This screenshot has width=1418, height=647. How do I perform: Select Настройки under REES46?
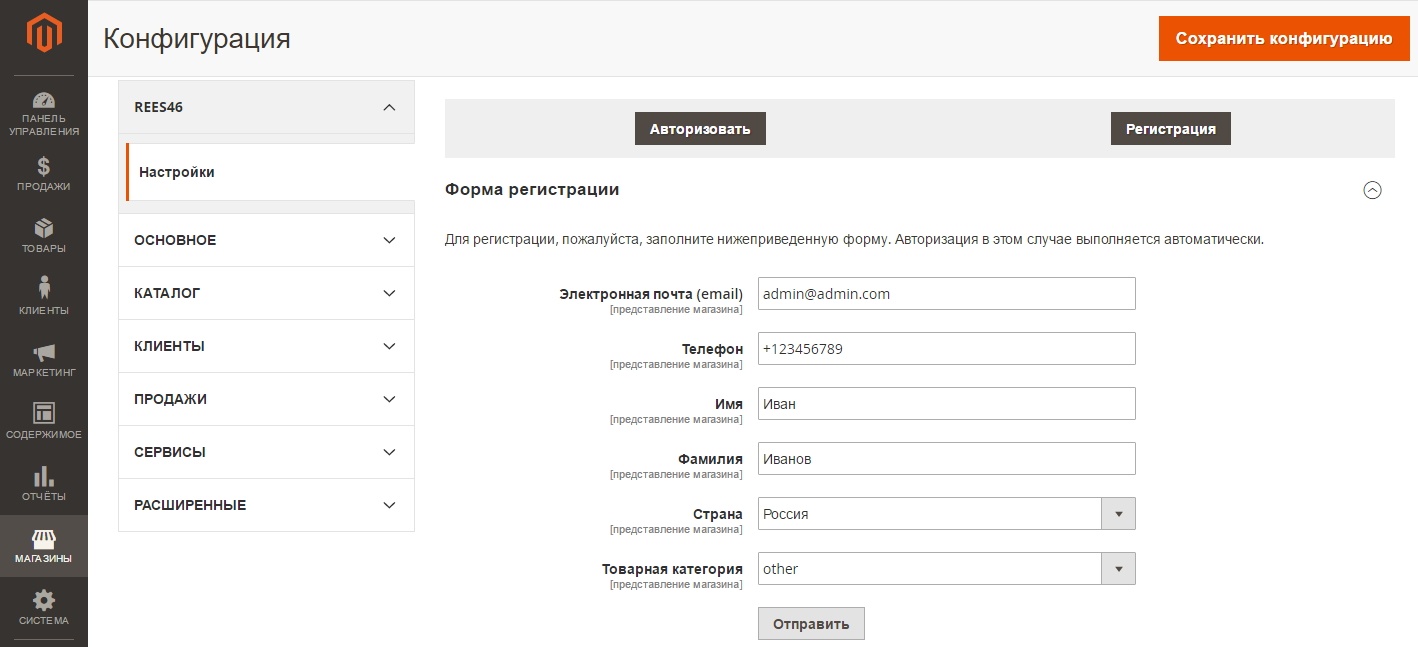178,171
